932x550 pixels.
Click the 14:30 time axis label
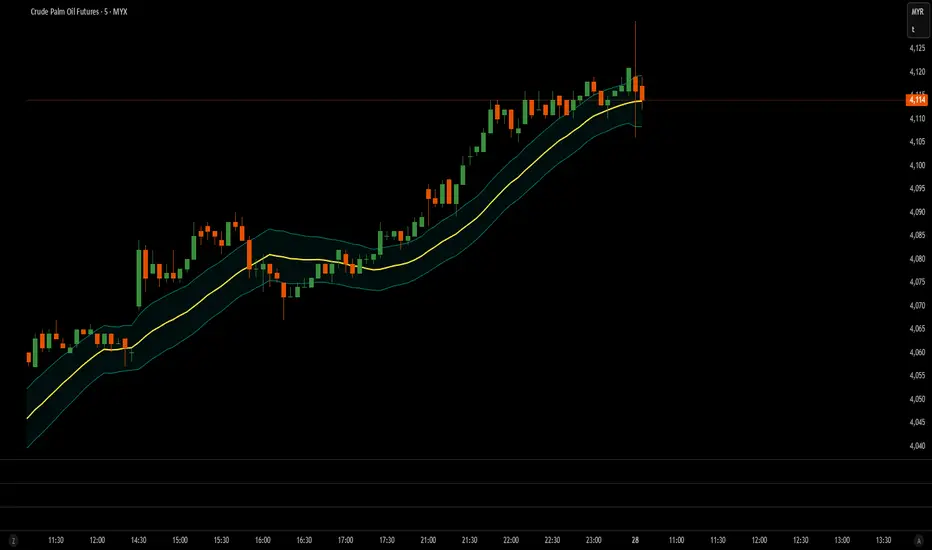(138, 540)
